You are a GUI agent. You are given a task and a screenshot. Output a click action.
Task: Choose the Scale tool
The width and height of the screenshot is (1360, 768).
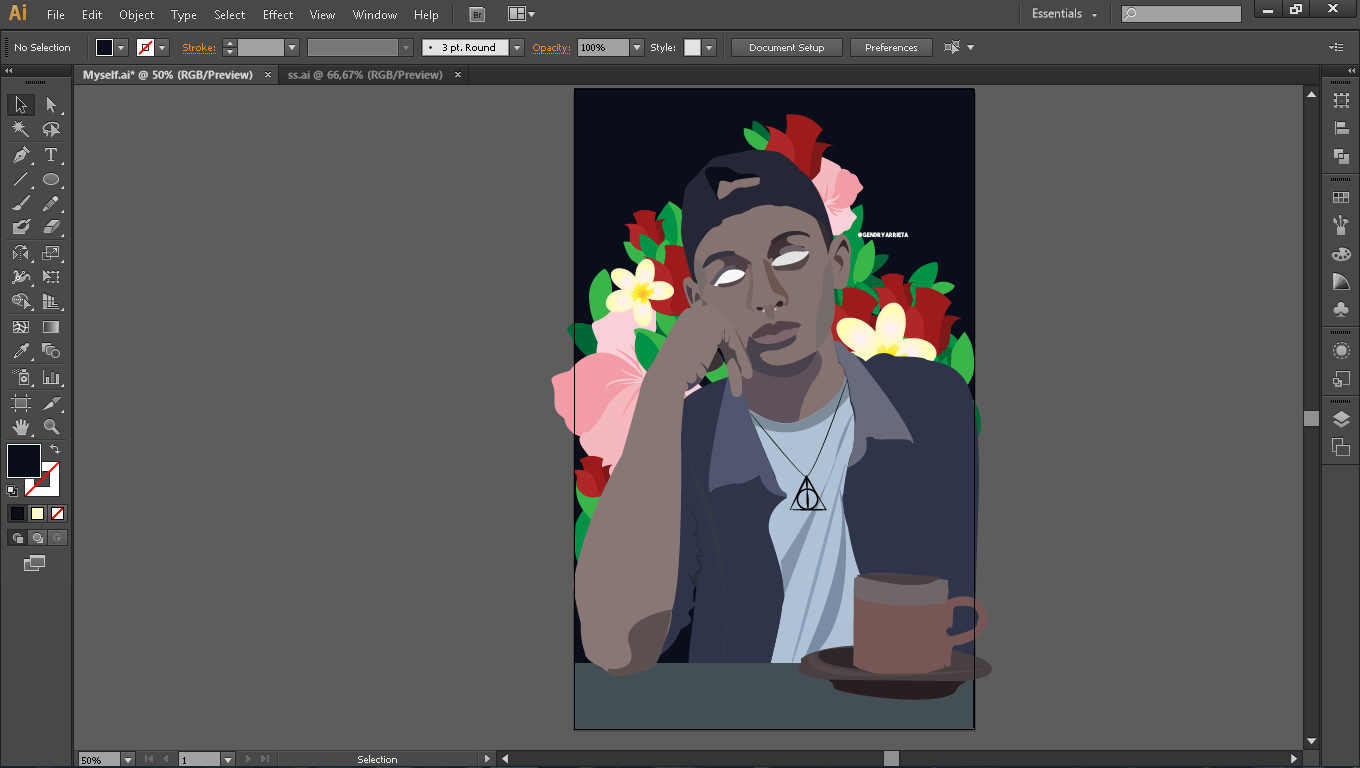click(x=51, y=253)
